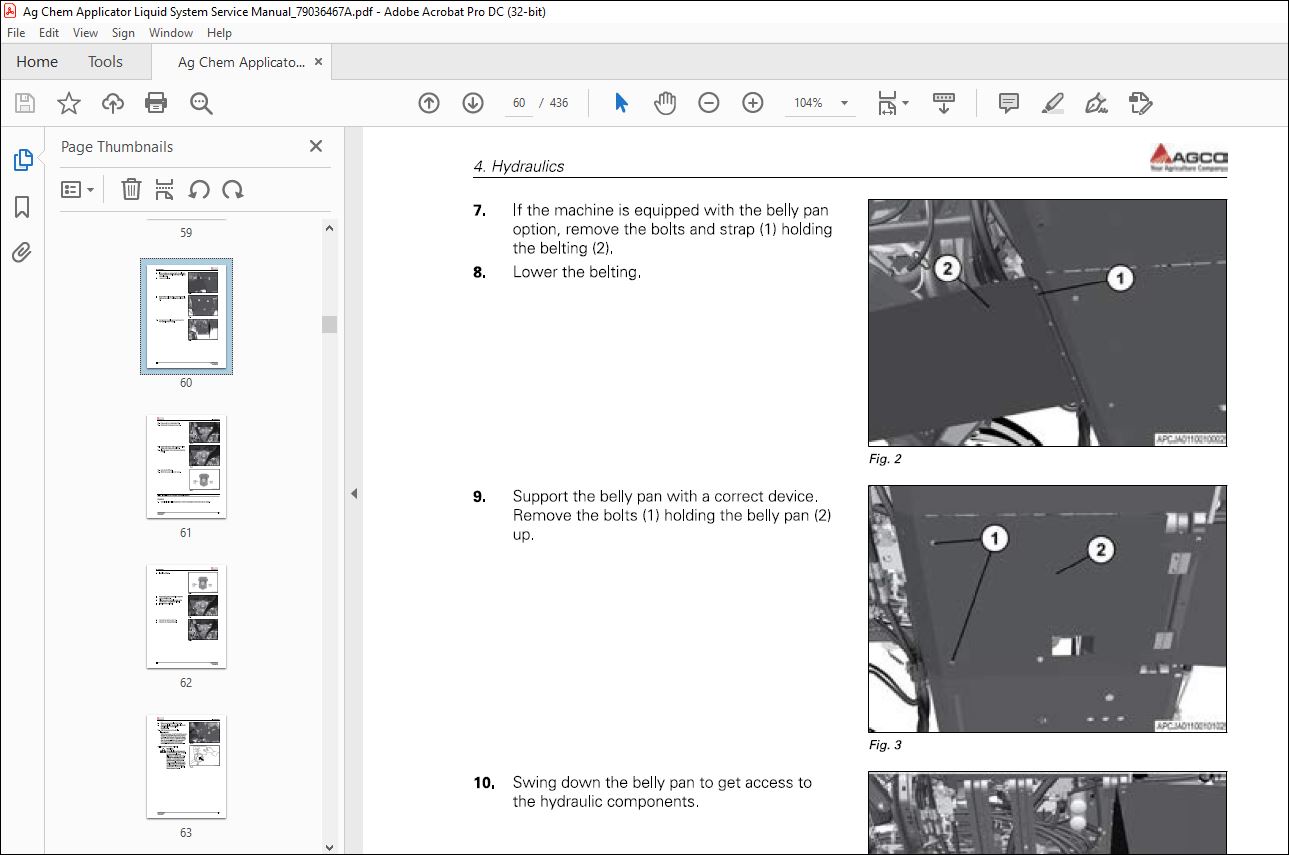Open thumbnail options dropdown menu
This screenshot has width=1289, height=855.
pos(77,189)
